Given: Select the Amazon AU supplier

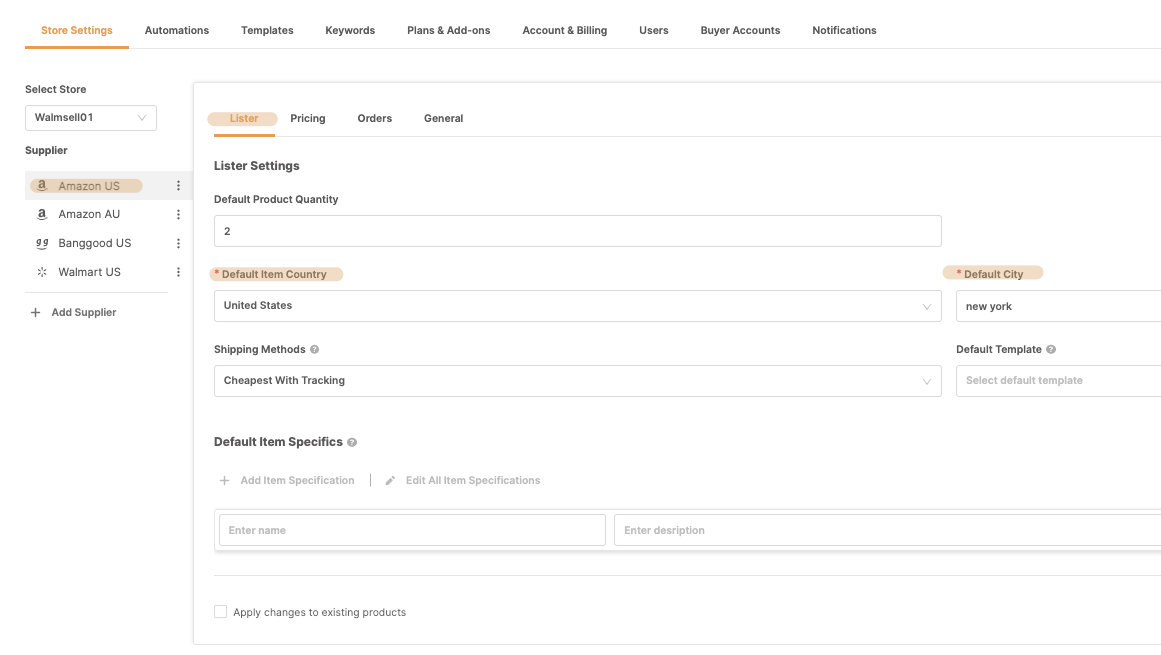Looking at the screenshot, I should tap(89, 215).
